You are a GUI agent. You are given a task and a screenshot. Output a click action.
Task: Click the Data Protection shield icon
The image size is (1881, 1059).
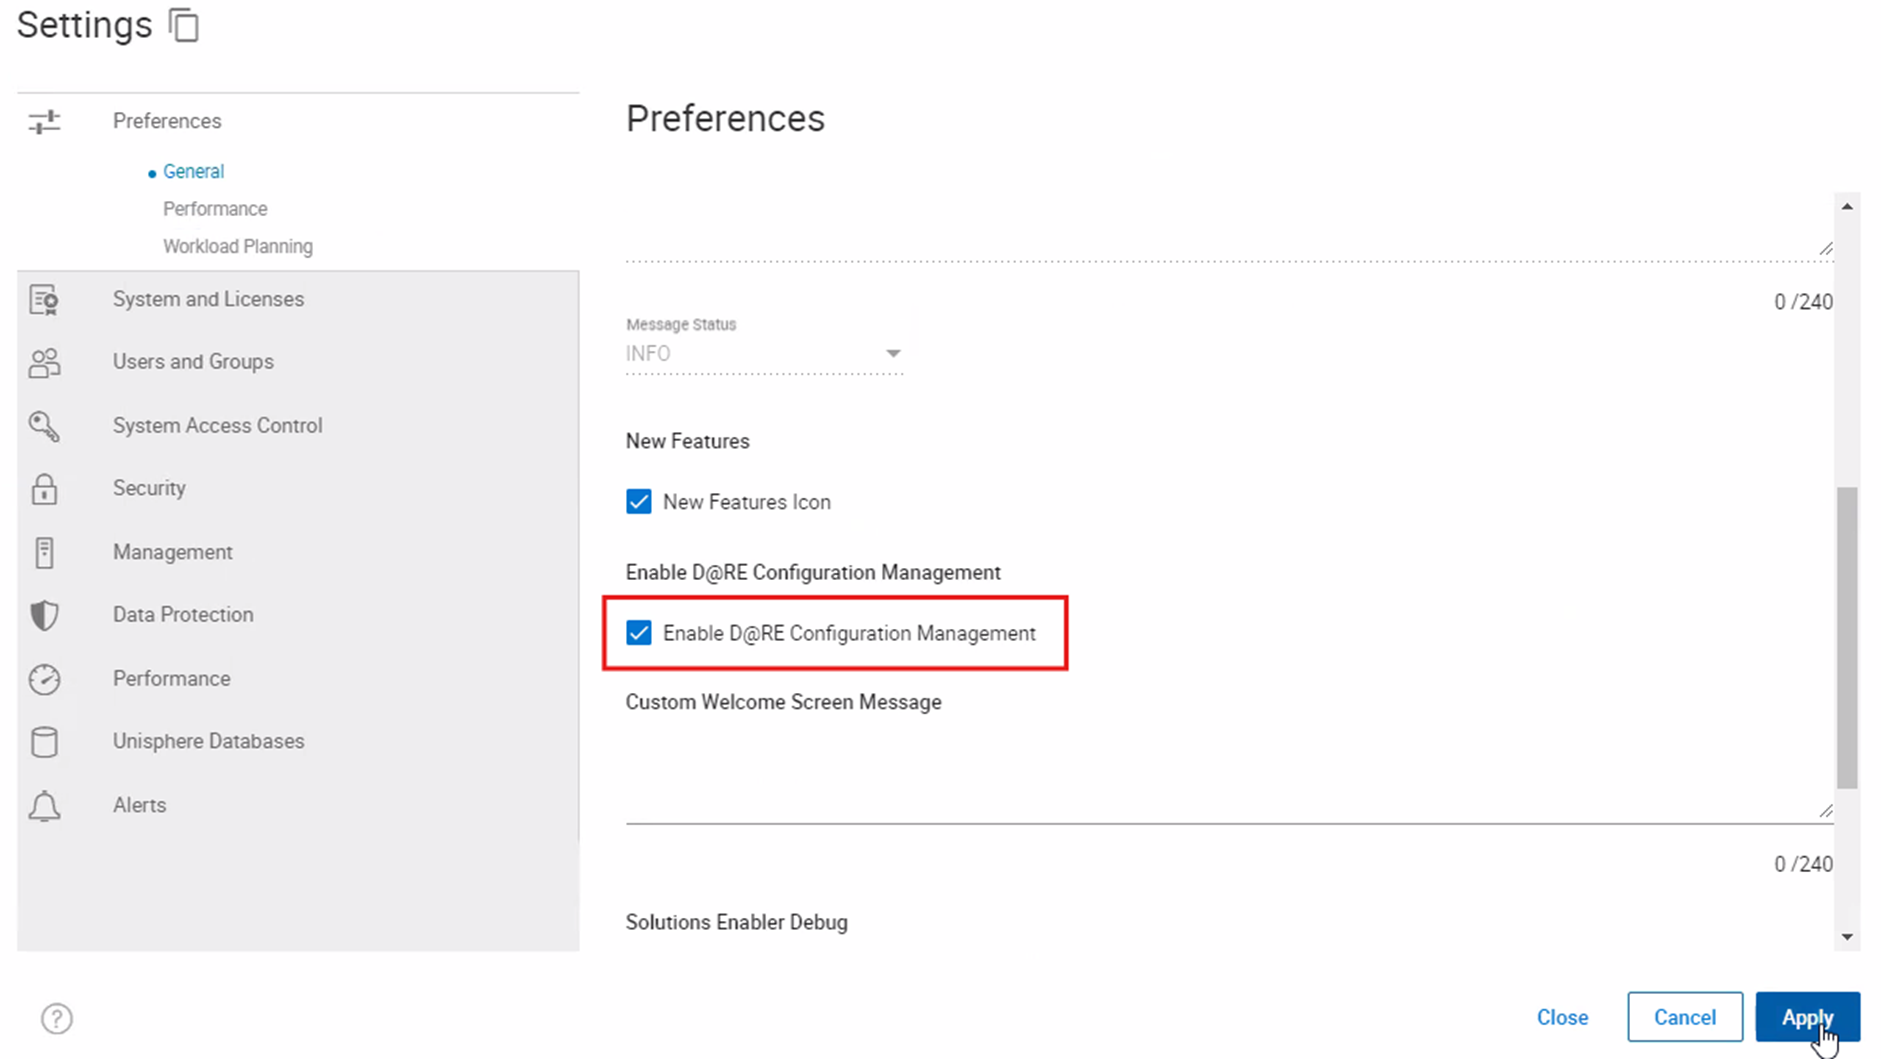(x=44, y=615)
